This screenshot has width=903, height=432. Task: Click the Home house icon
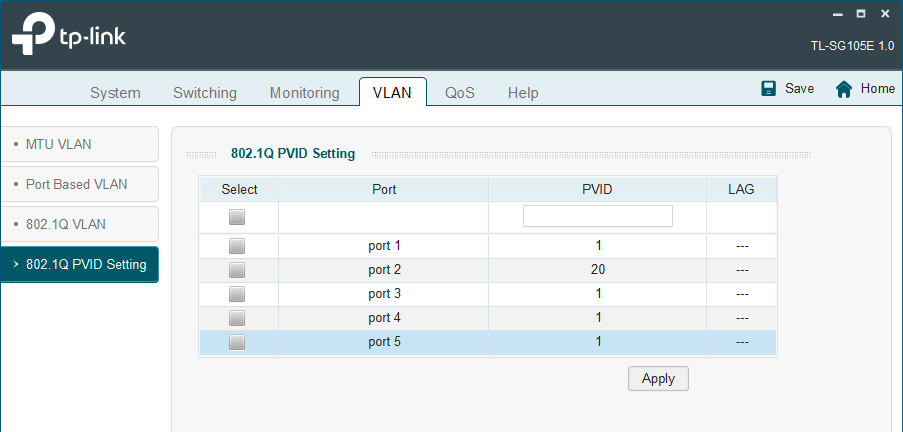(844, 89)
